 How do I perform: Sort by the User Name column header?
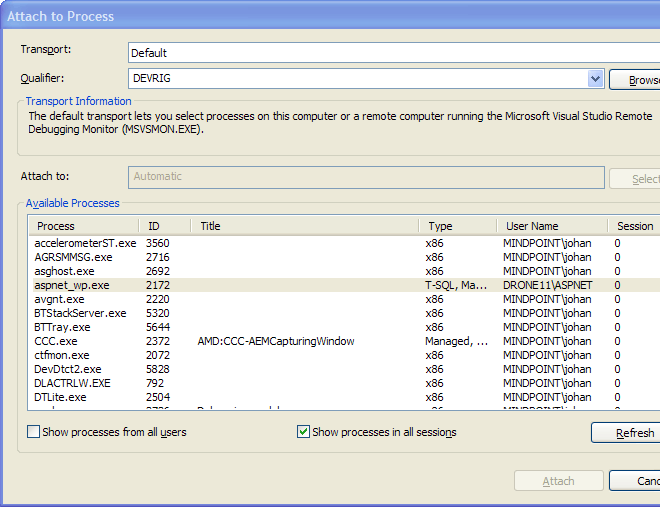[x=552, y=226]
